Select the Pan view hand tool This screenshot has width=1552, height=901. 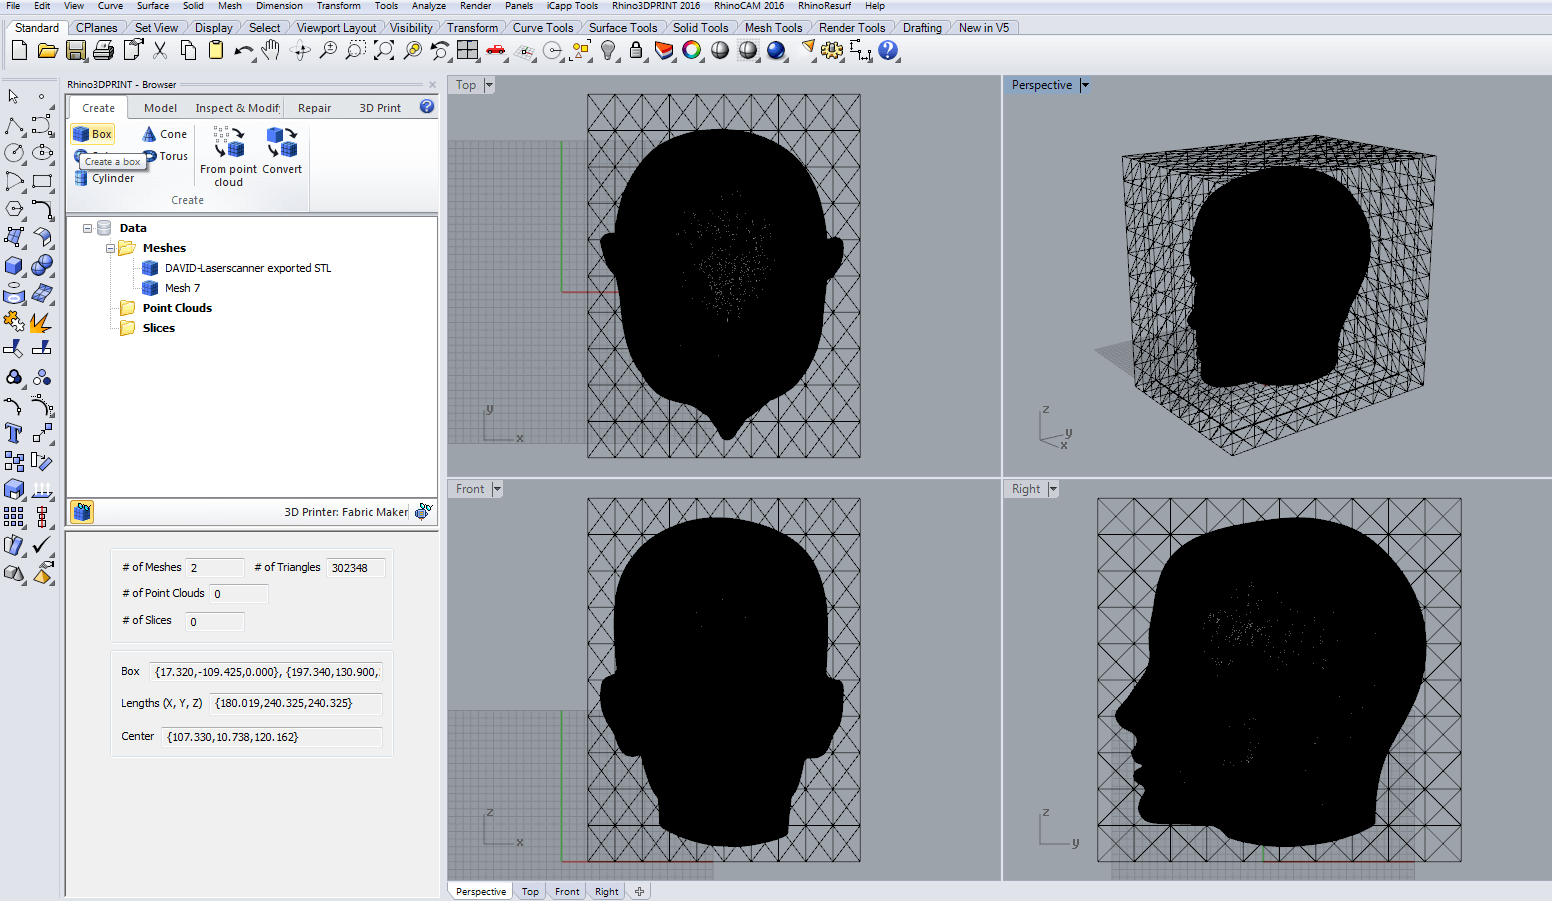pyautogui.click(x=271, y=51)
